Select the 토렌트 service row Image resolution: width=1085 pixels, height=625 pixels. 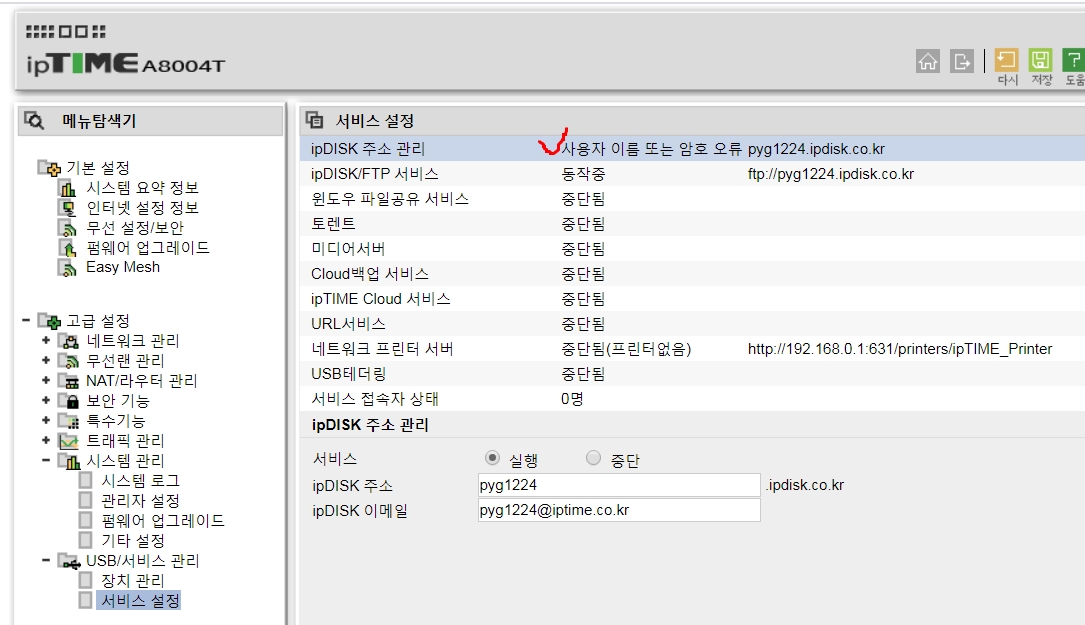click(692, 224)
